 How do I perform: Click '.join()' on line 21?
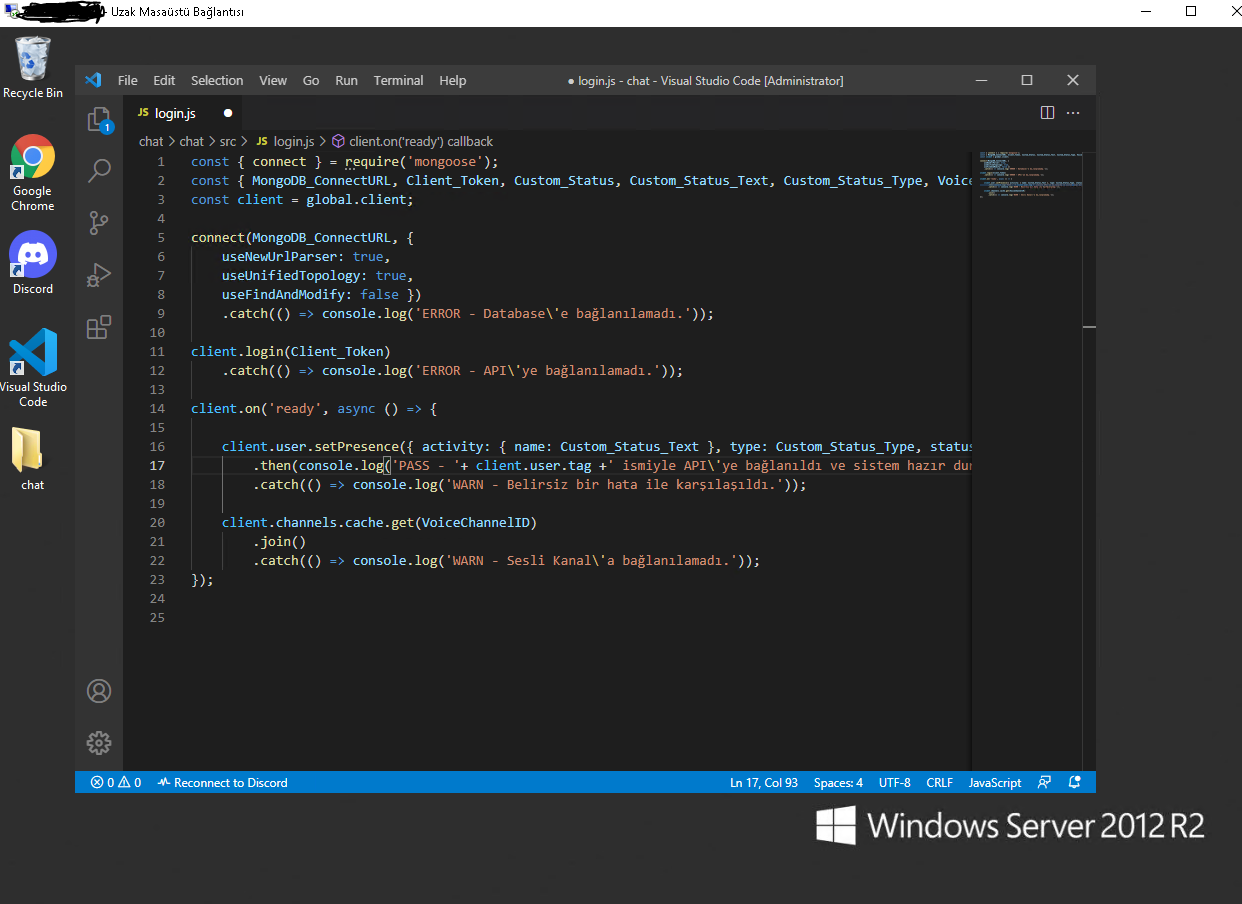coord(279,542)
